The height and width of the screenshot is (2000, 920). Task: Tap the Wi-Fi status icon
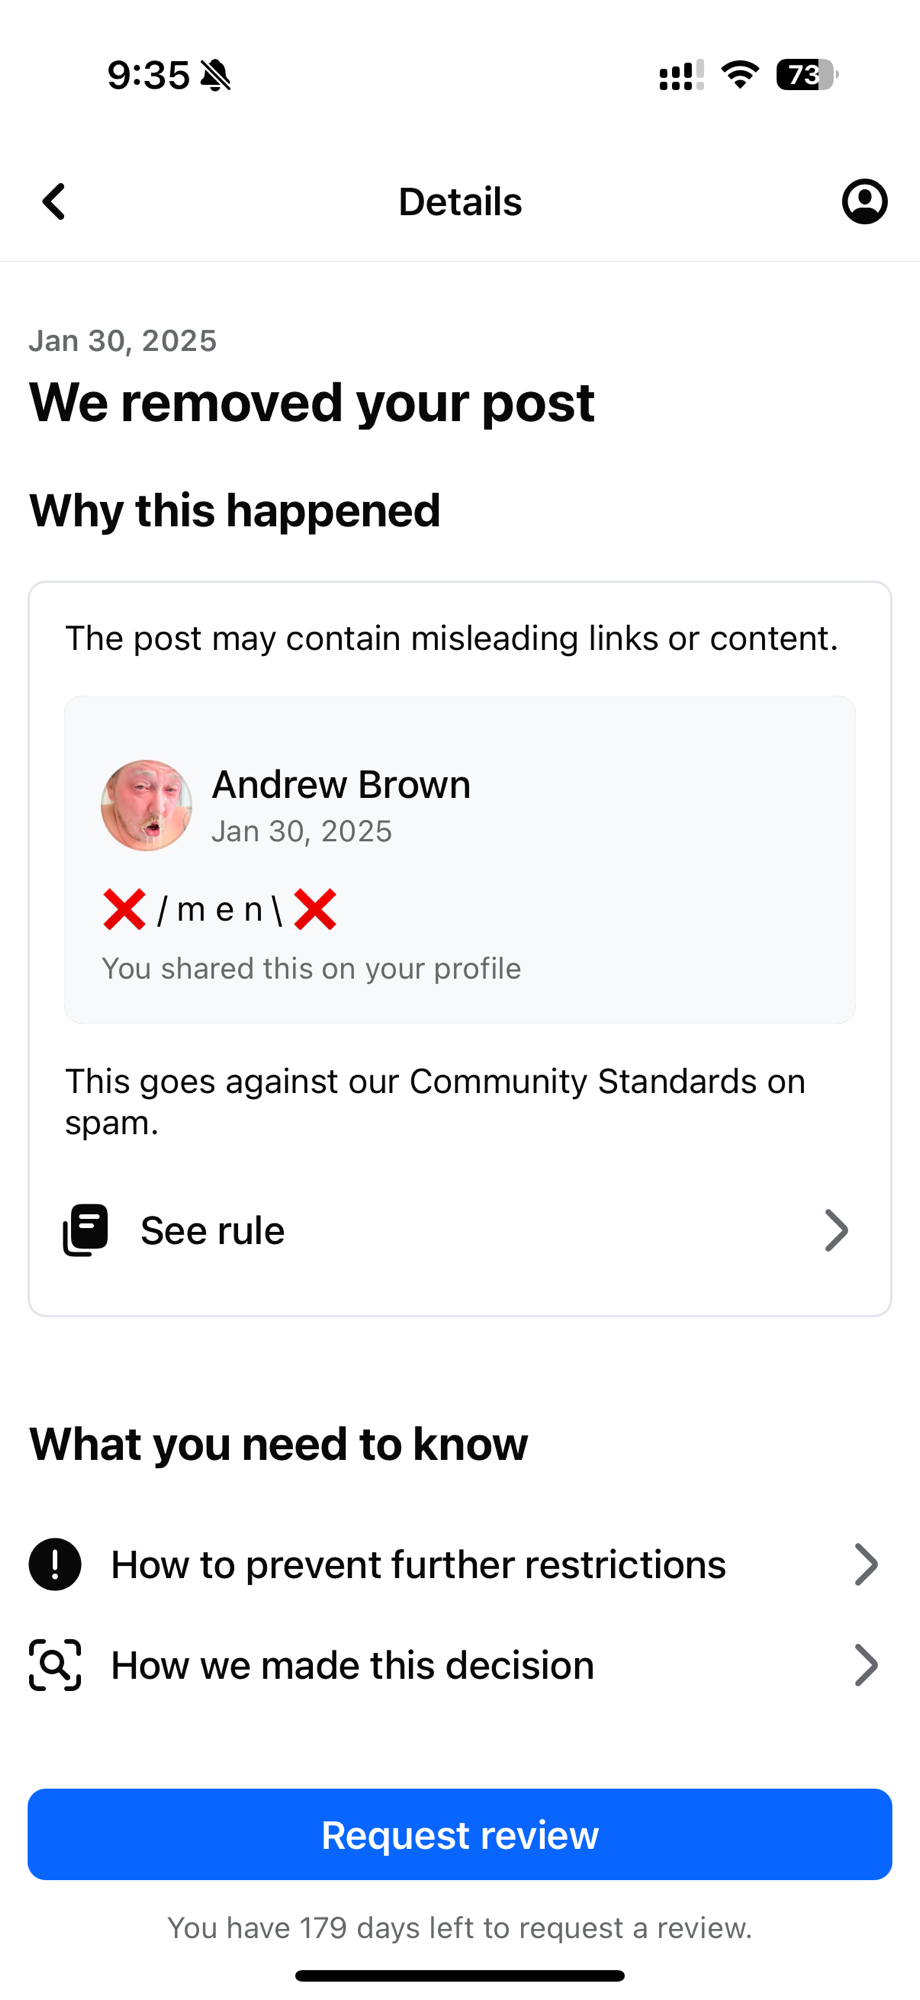(x=740, y=74)
